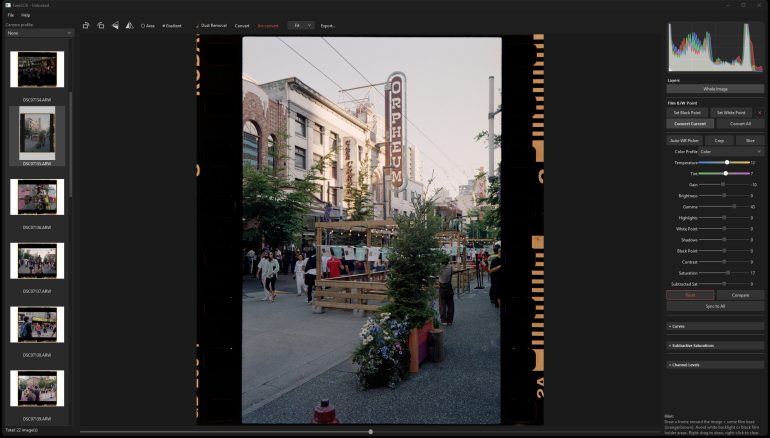The height and width of the screenshot is (438, 770).
Task: Open the Help menu
Action: pyautogui.click(x=26, y=15)
